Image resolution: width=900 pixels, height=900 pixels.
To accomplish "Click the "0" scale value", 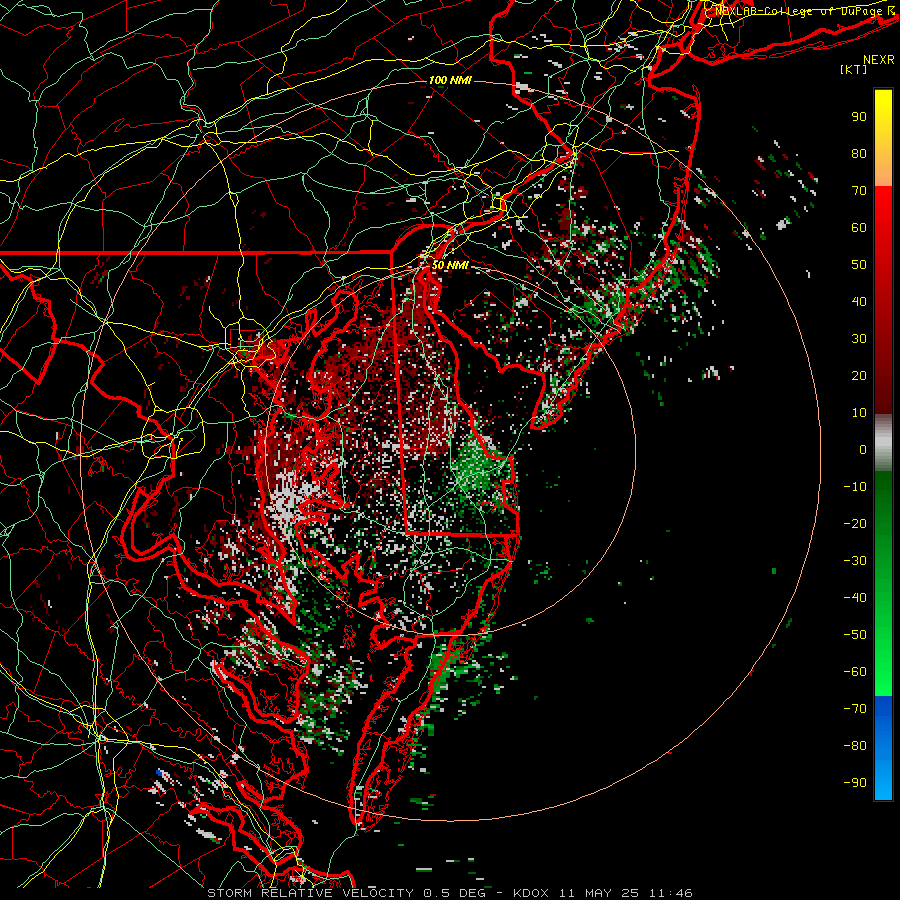I will 863,450.
